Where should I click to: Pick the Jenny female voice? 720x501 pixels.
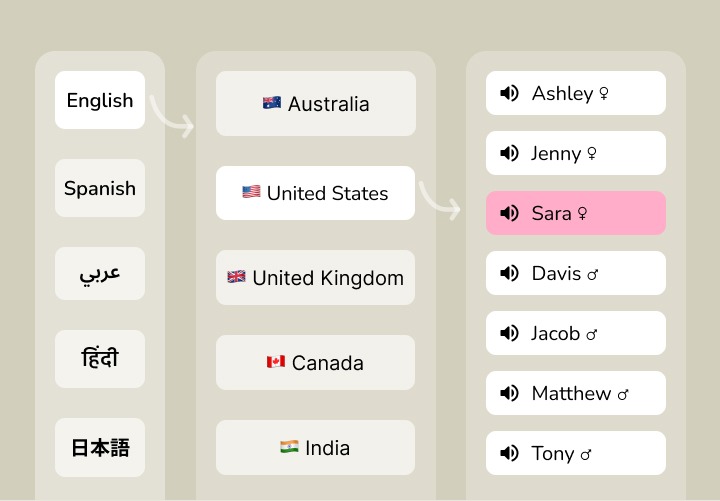[x=576, y=153]
